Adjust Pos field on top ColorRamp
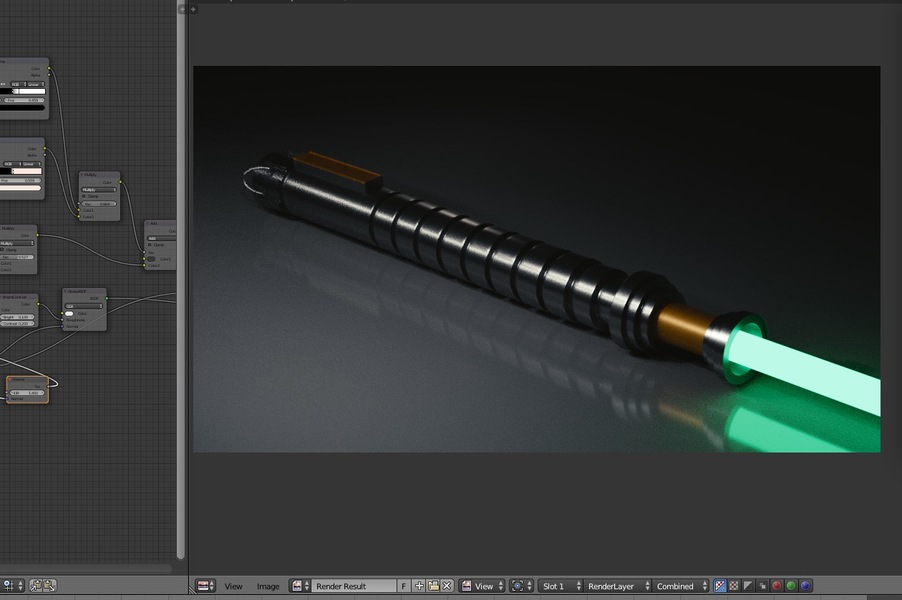Viewport: 902px width, 600px height. point(24,100)
